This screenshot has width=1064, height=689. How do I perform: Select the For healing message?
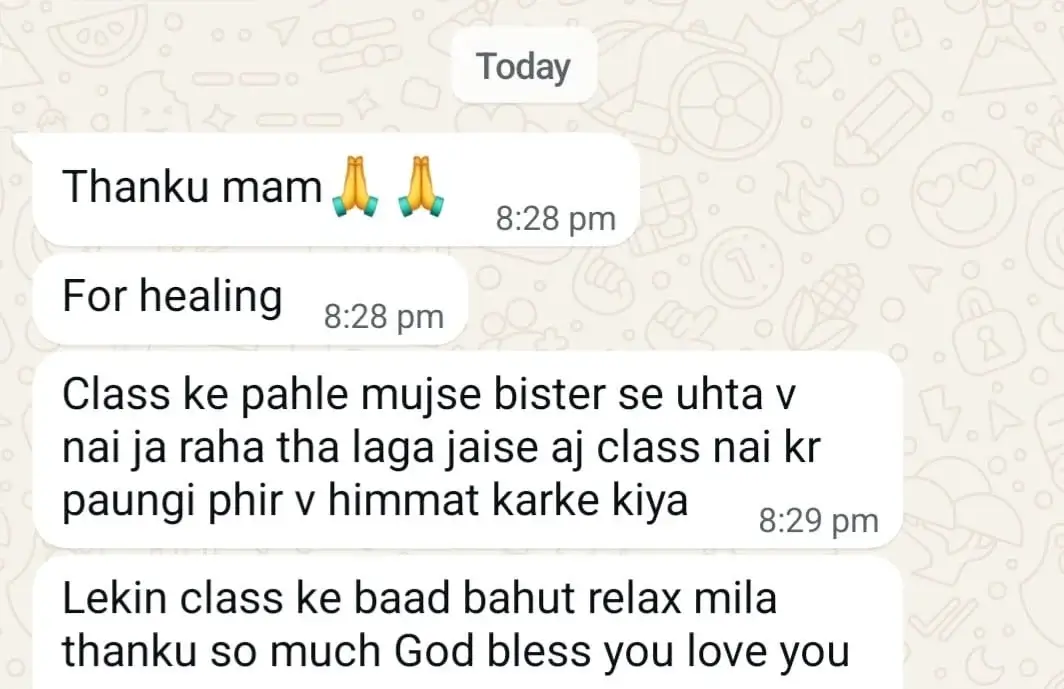click(x=250, y=299)
